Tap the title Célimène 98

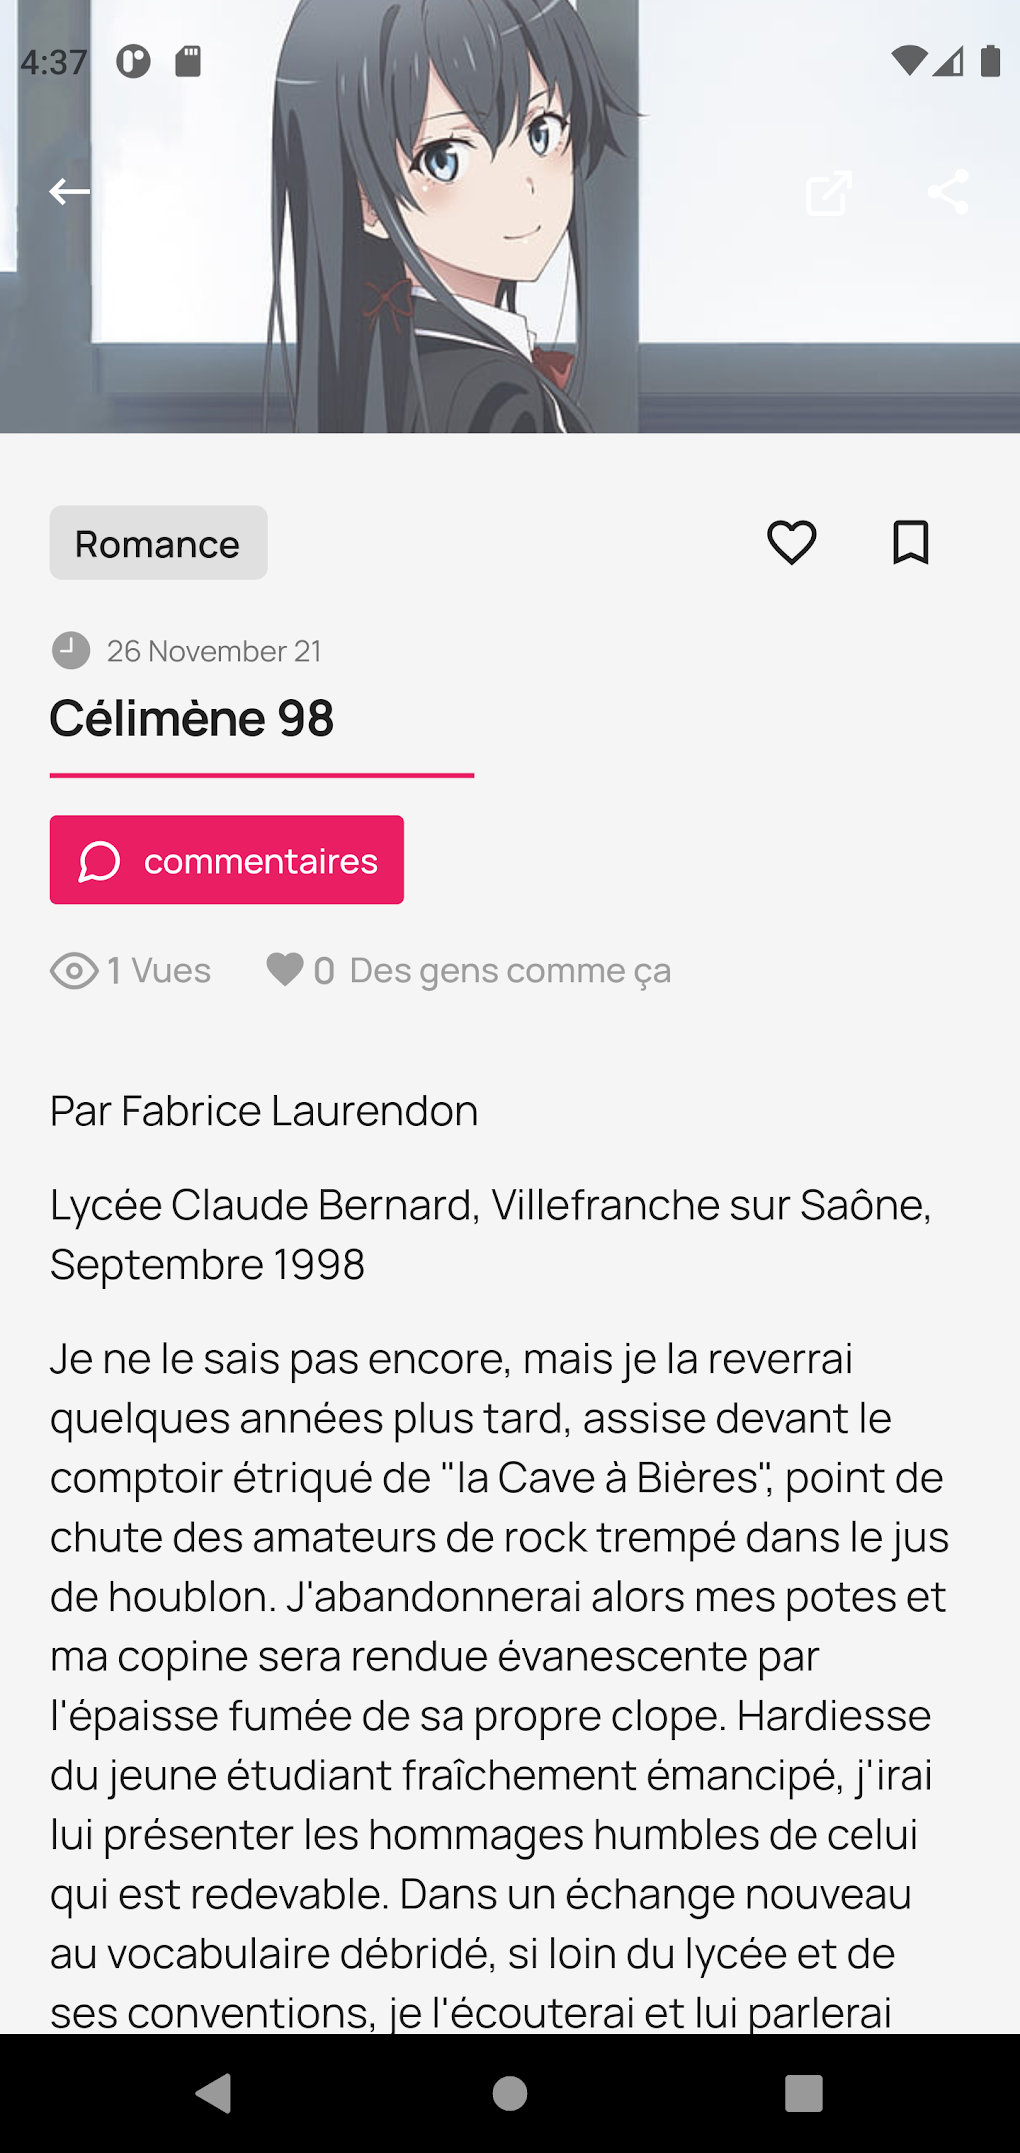(192, 718)
